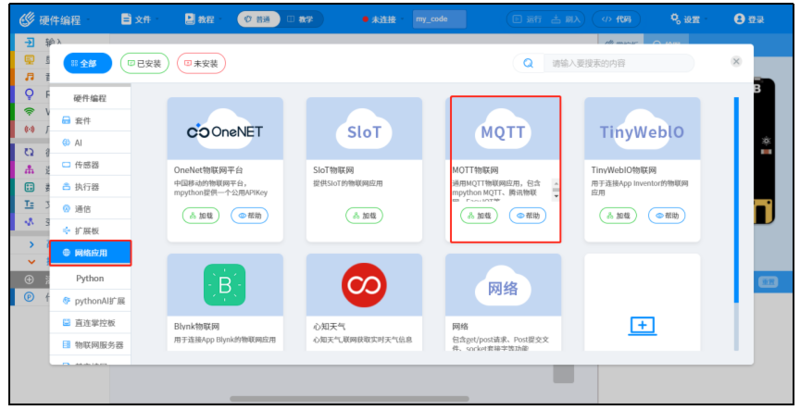
Task: Select the 执行器 category
Action: pos(90,187)
